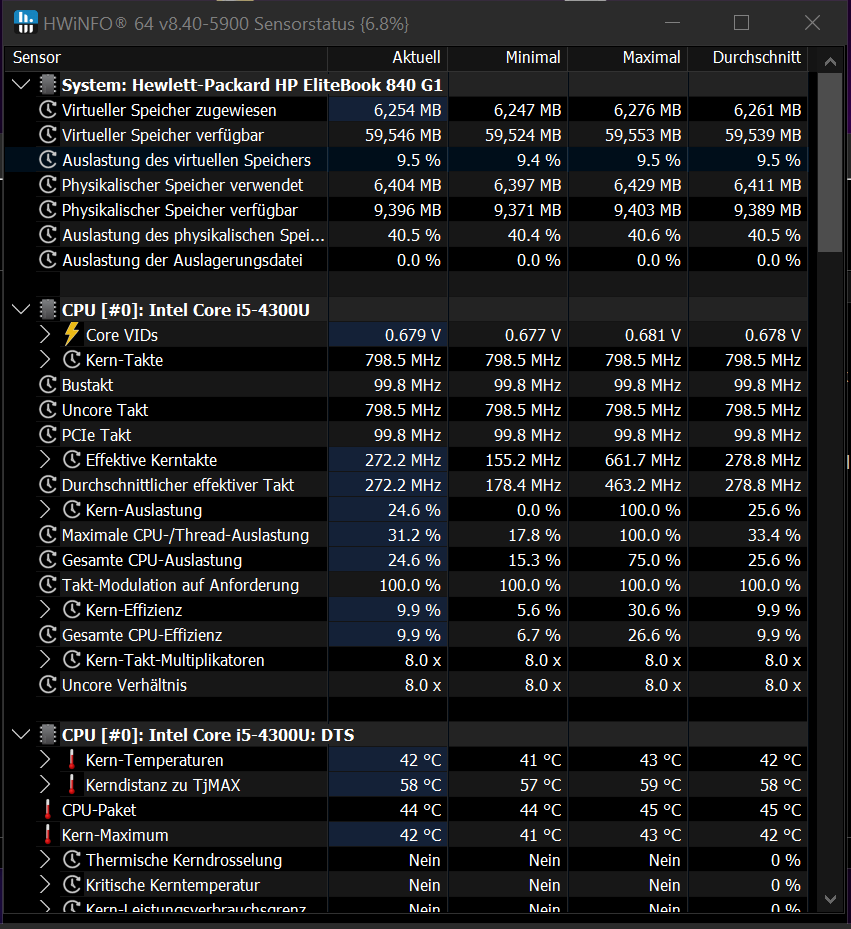Click the clock icon of Uncore Verhältnis
This screenshot has width=851, height=929.
coord(47,684)
